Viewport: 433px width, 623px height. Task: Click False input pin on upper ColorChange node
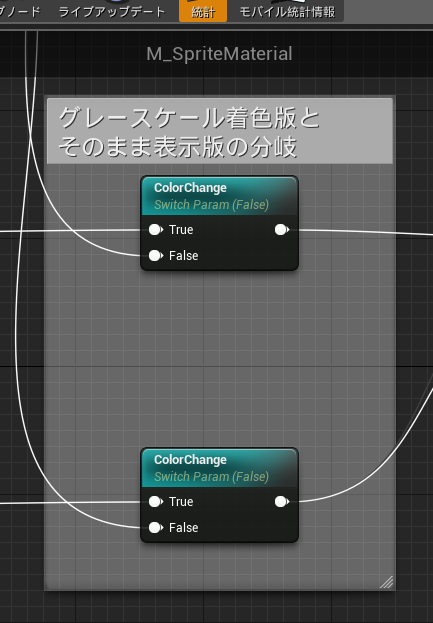(156, 255)
